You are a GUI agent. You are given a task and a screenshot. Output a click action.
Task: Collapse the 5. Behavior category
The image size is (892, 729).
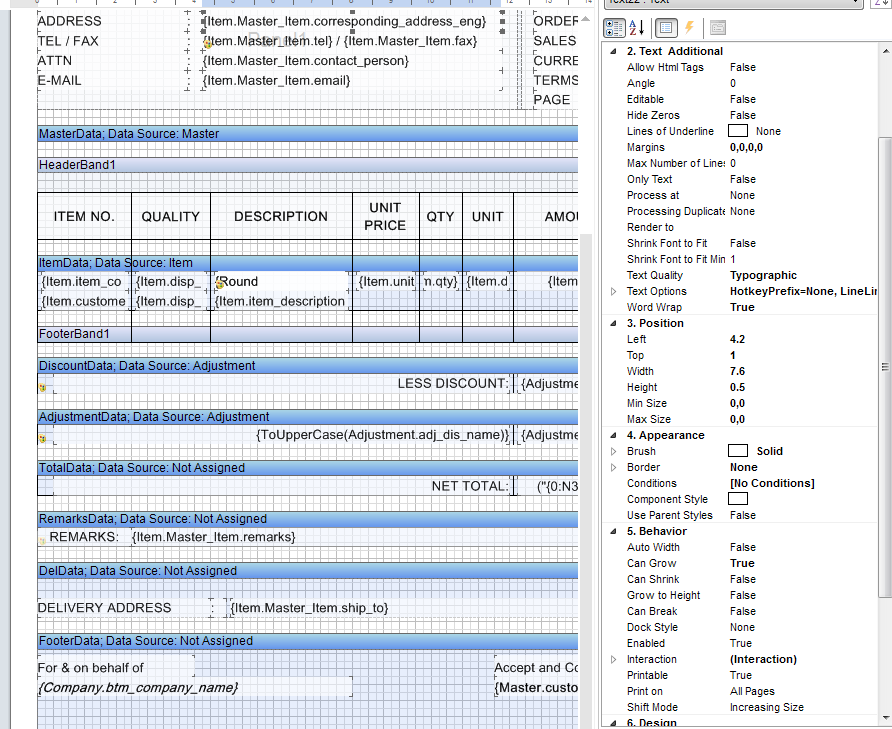pos(613,532)
